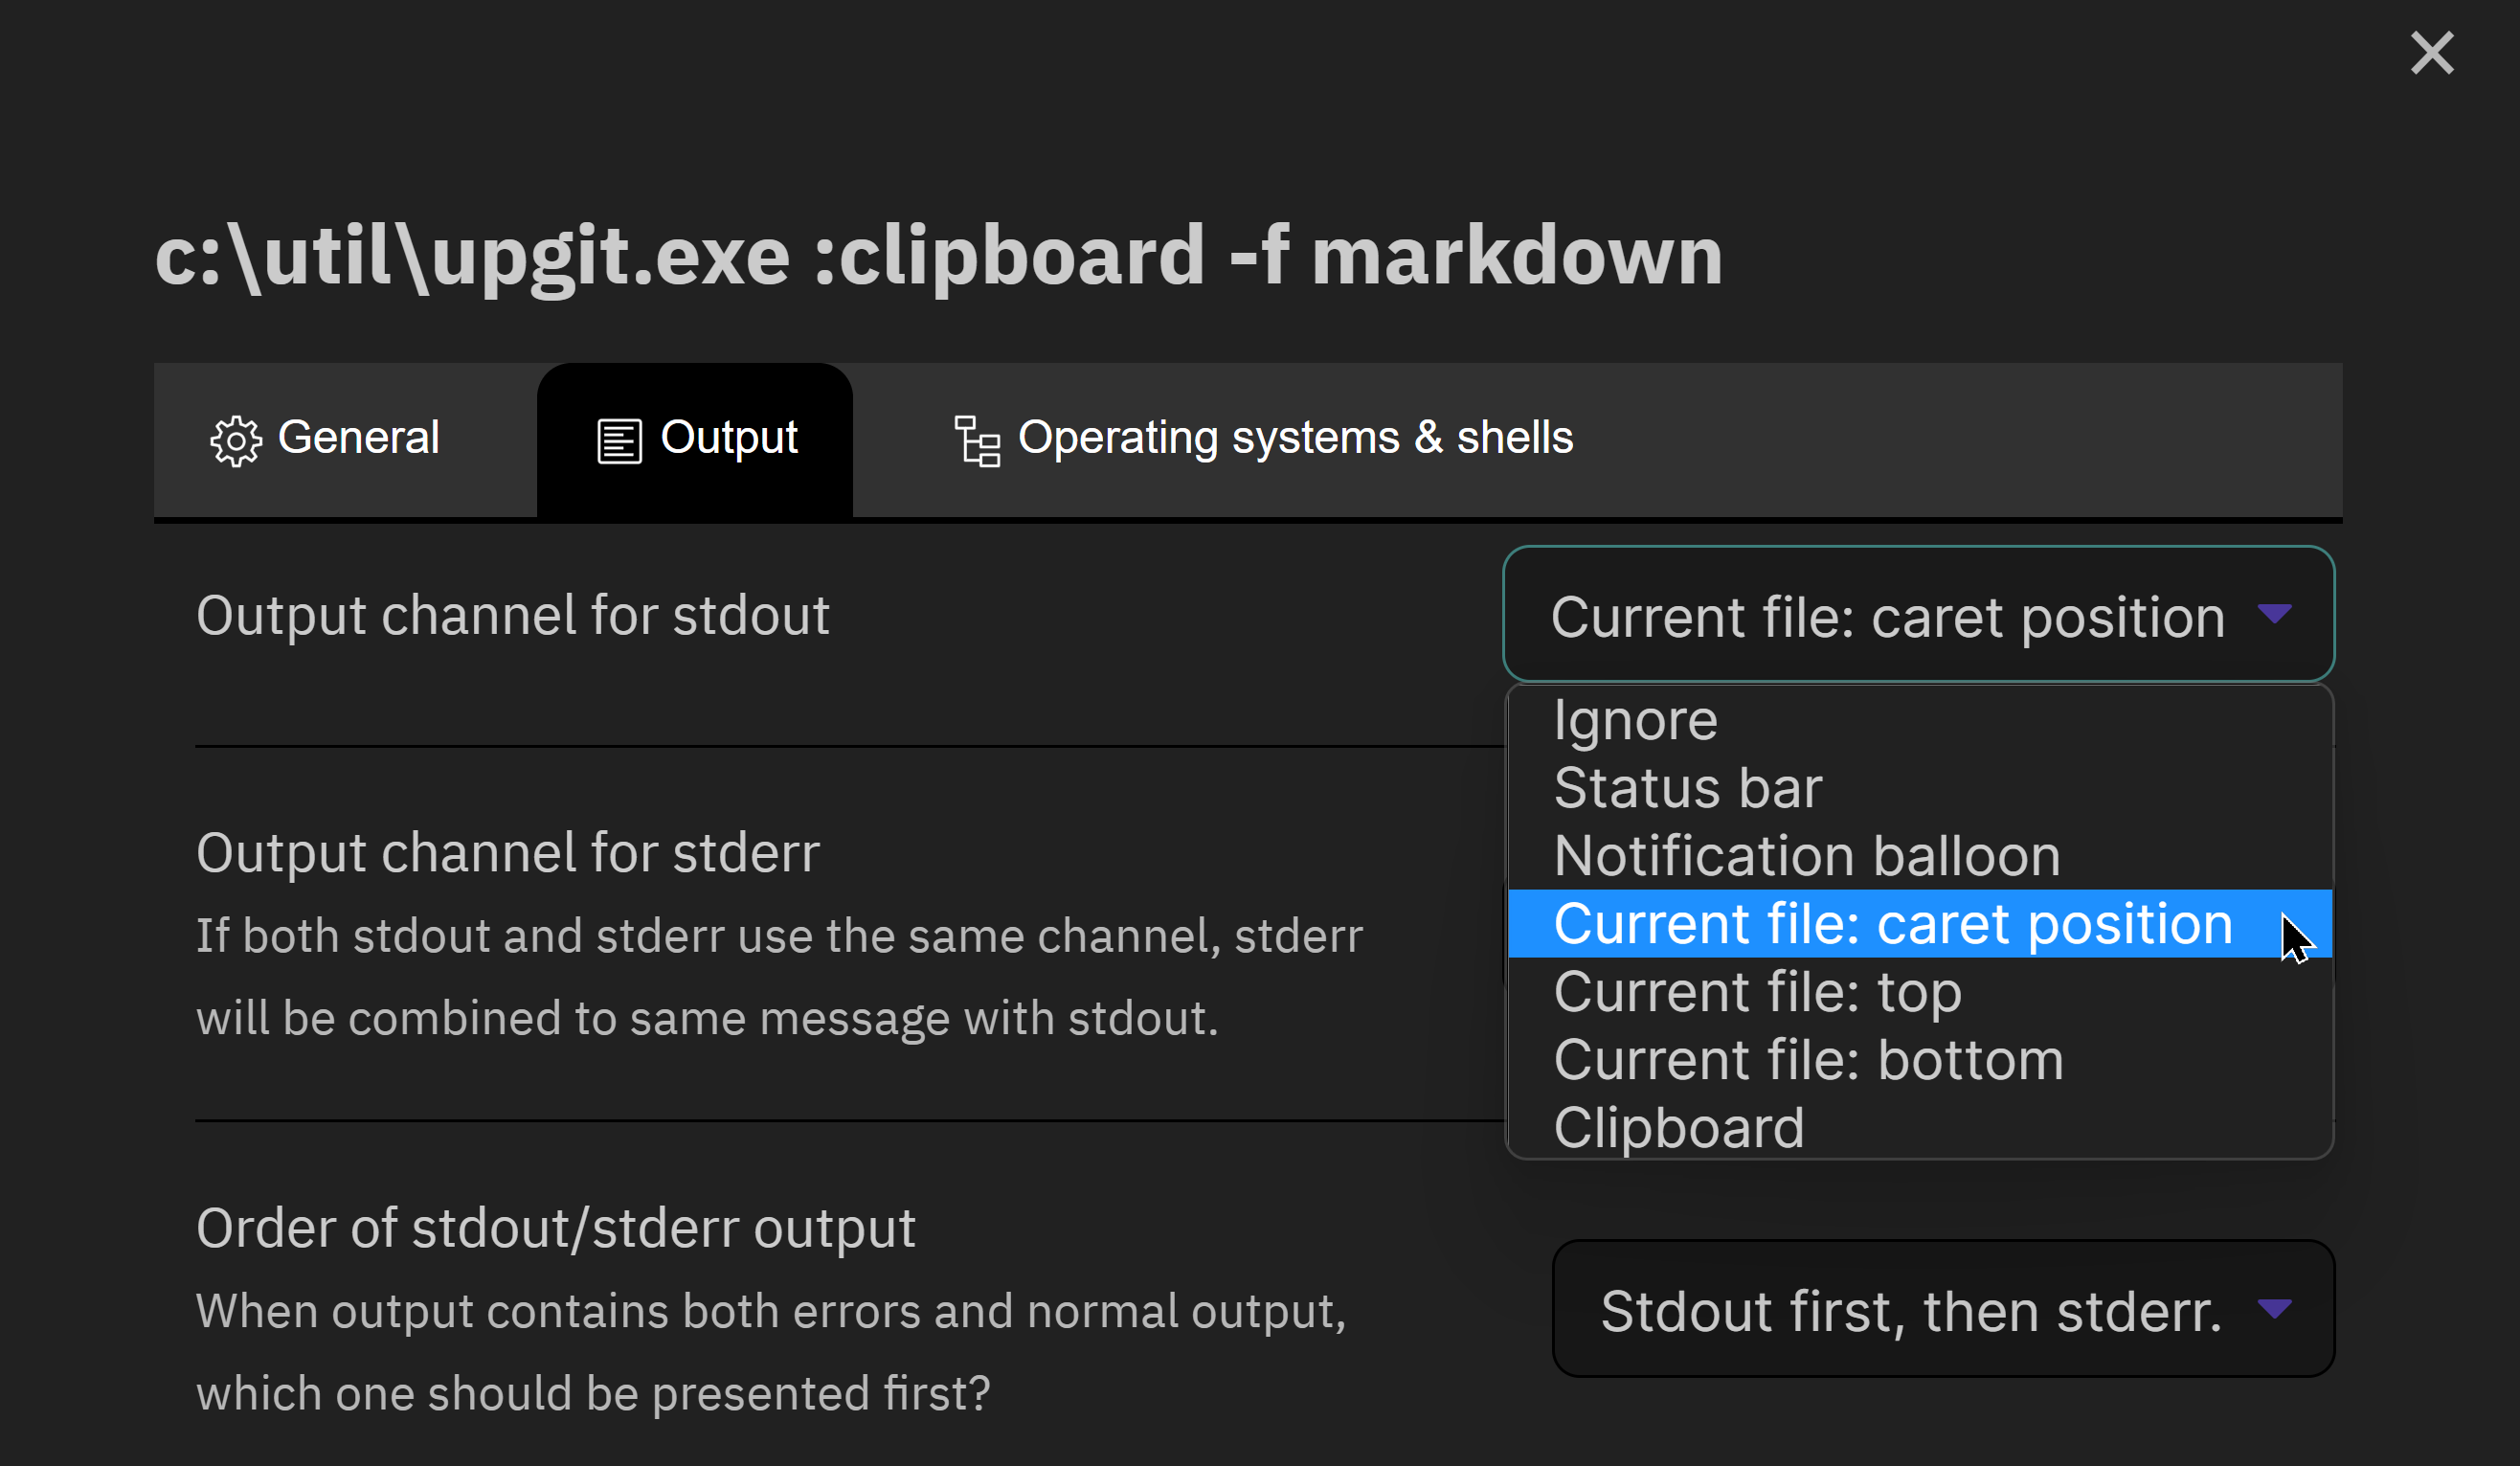This screenshot has height=1466, width=2520.
Task: Open the Stdout first, then stderr dropdown
Action: coord(1943,1308)
